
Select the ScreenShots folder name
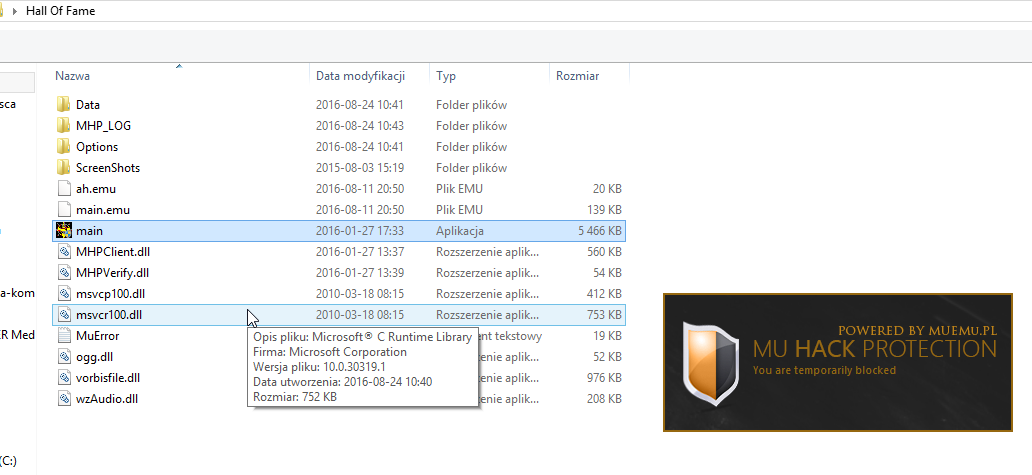coord(108,168)
